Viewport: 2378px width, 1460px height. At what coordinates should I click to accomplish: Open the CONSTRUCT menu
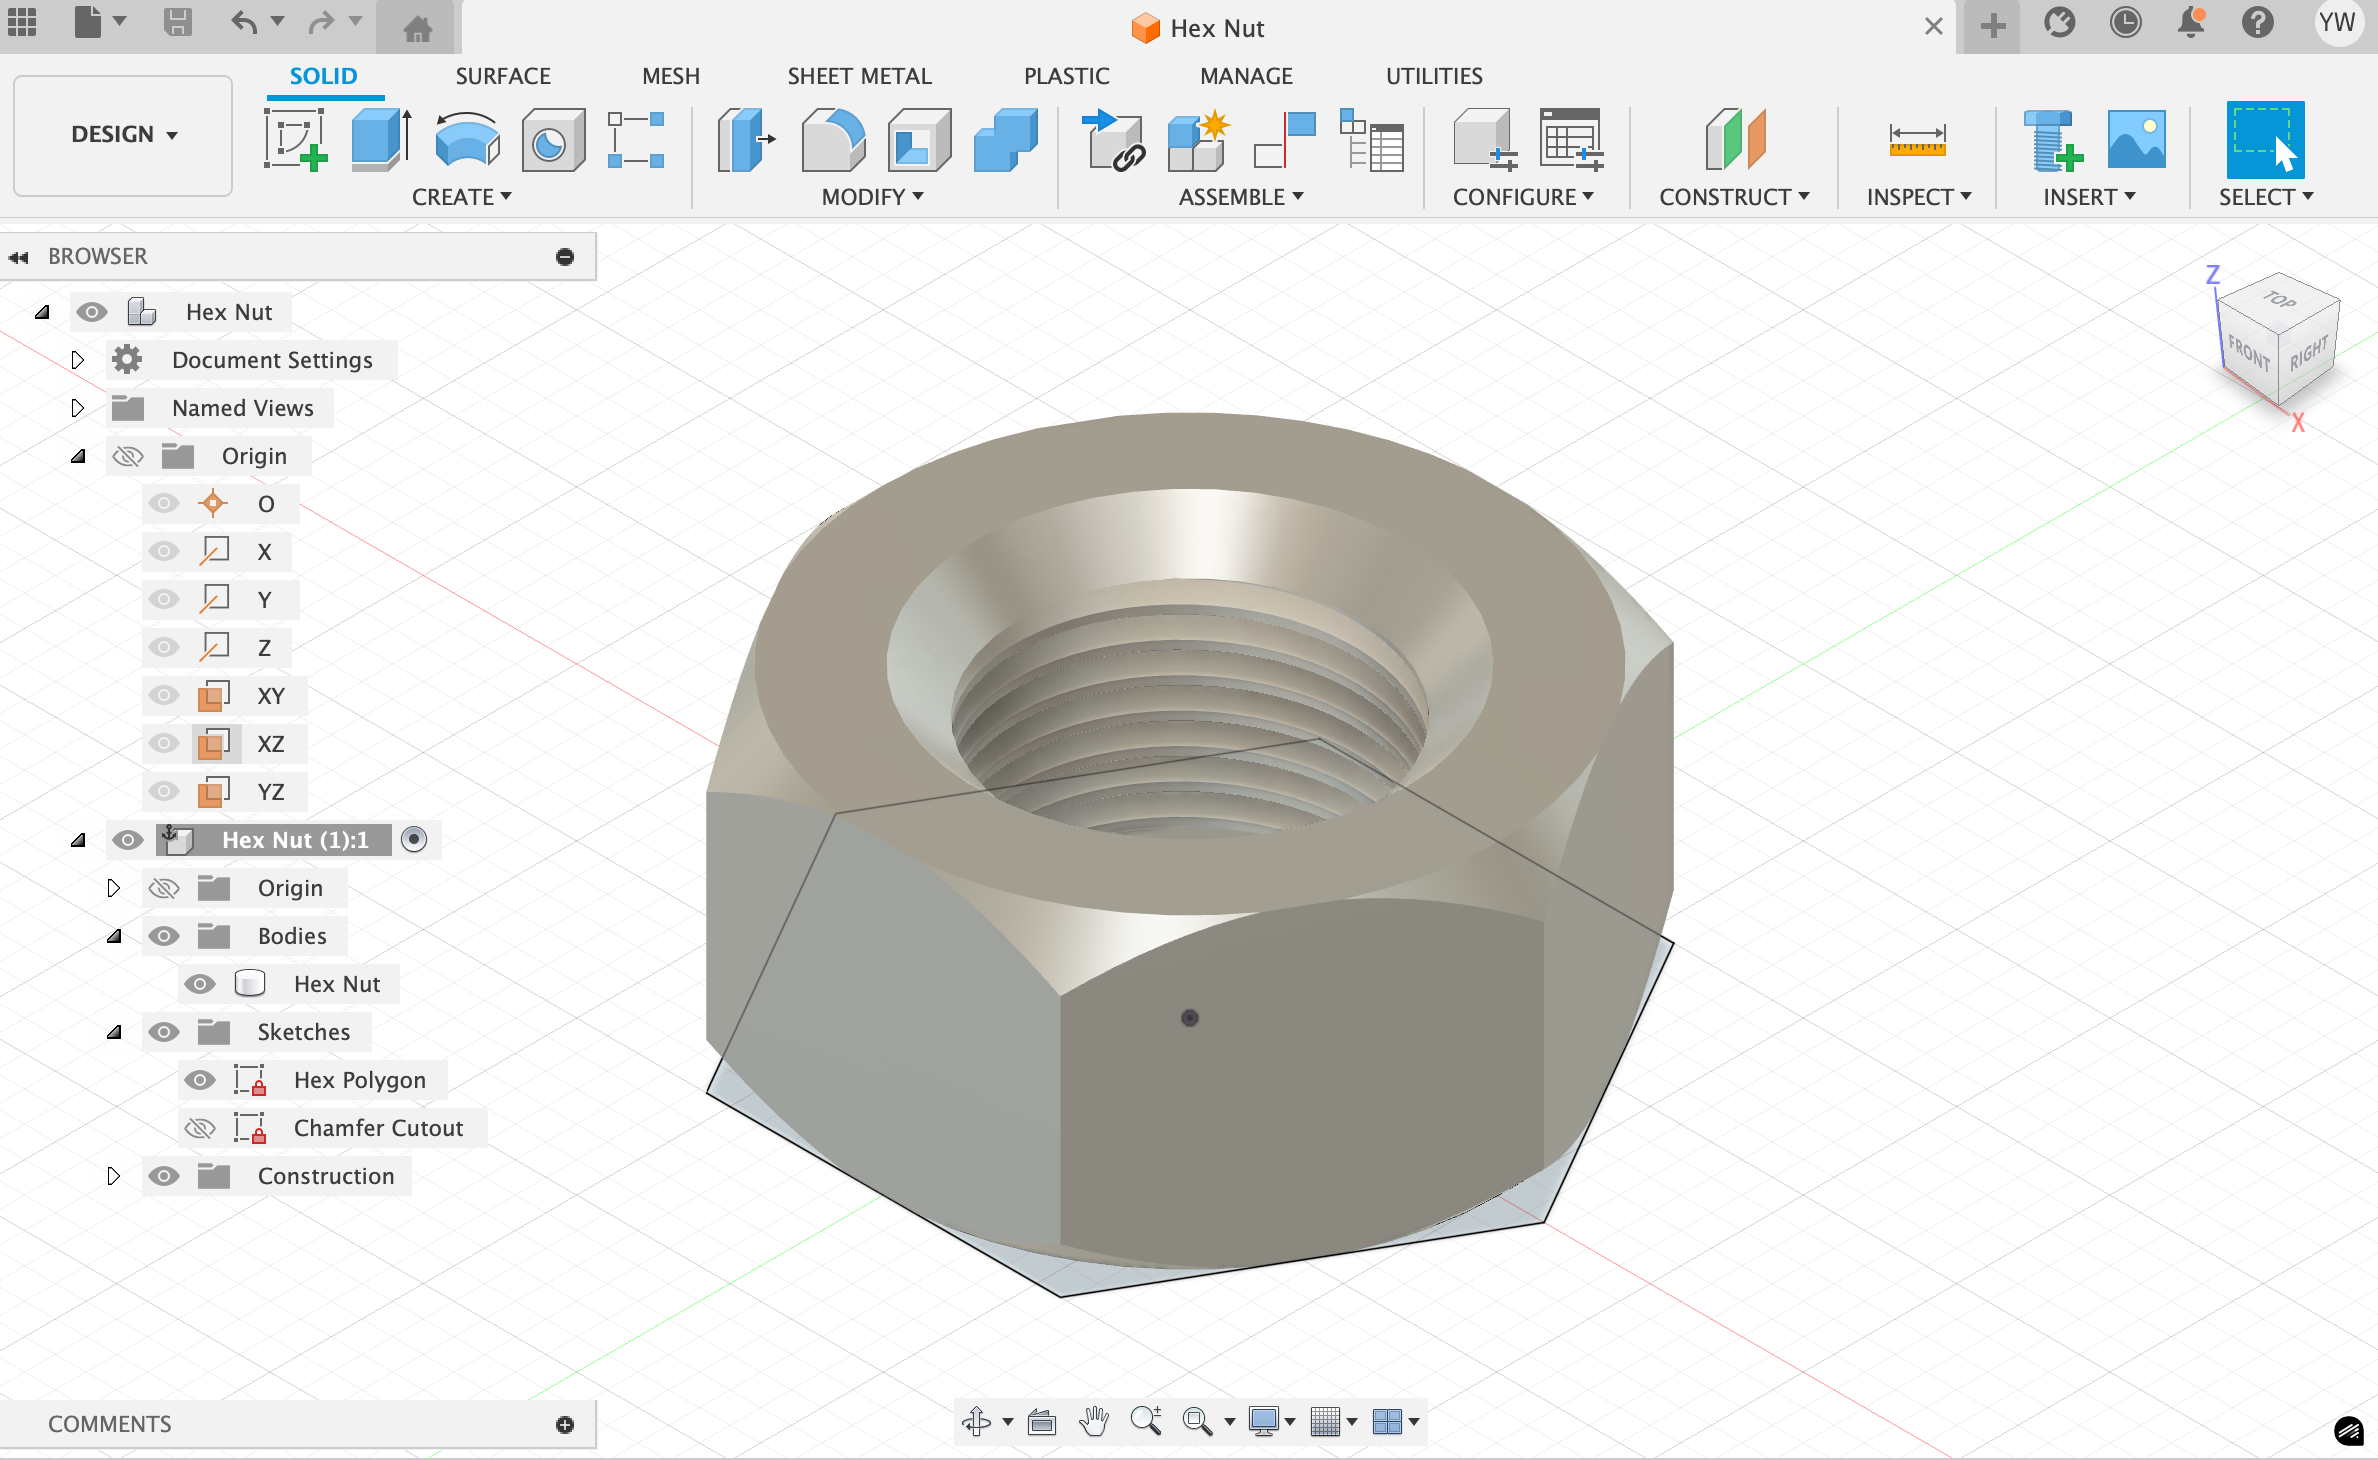[1733, 197]
